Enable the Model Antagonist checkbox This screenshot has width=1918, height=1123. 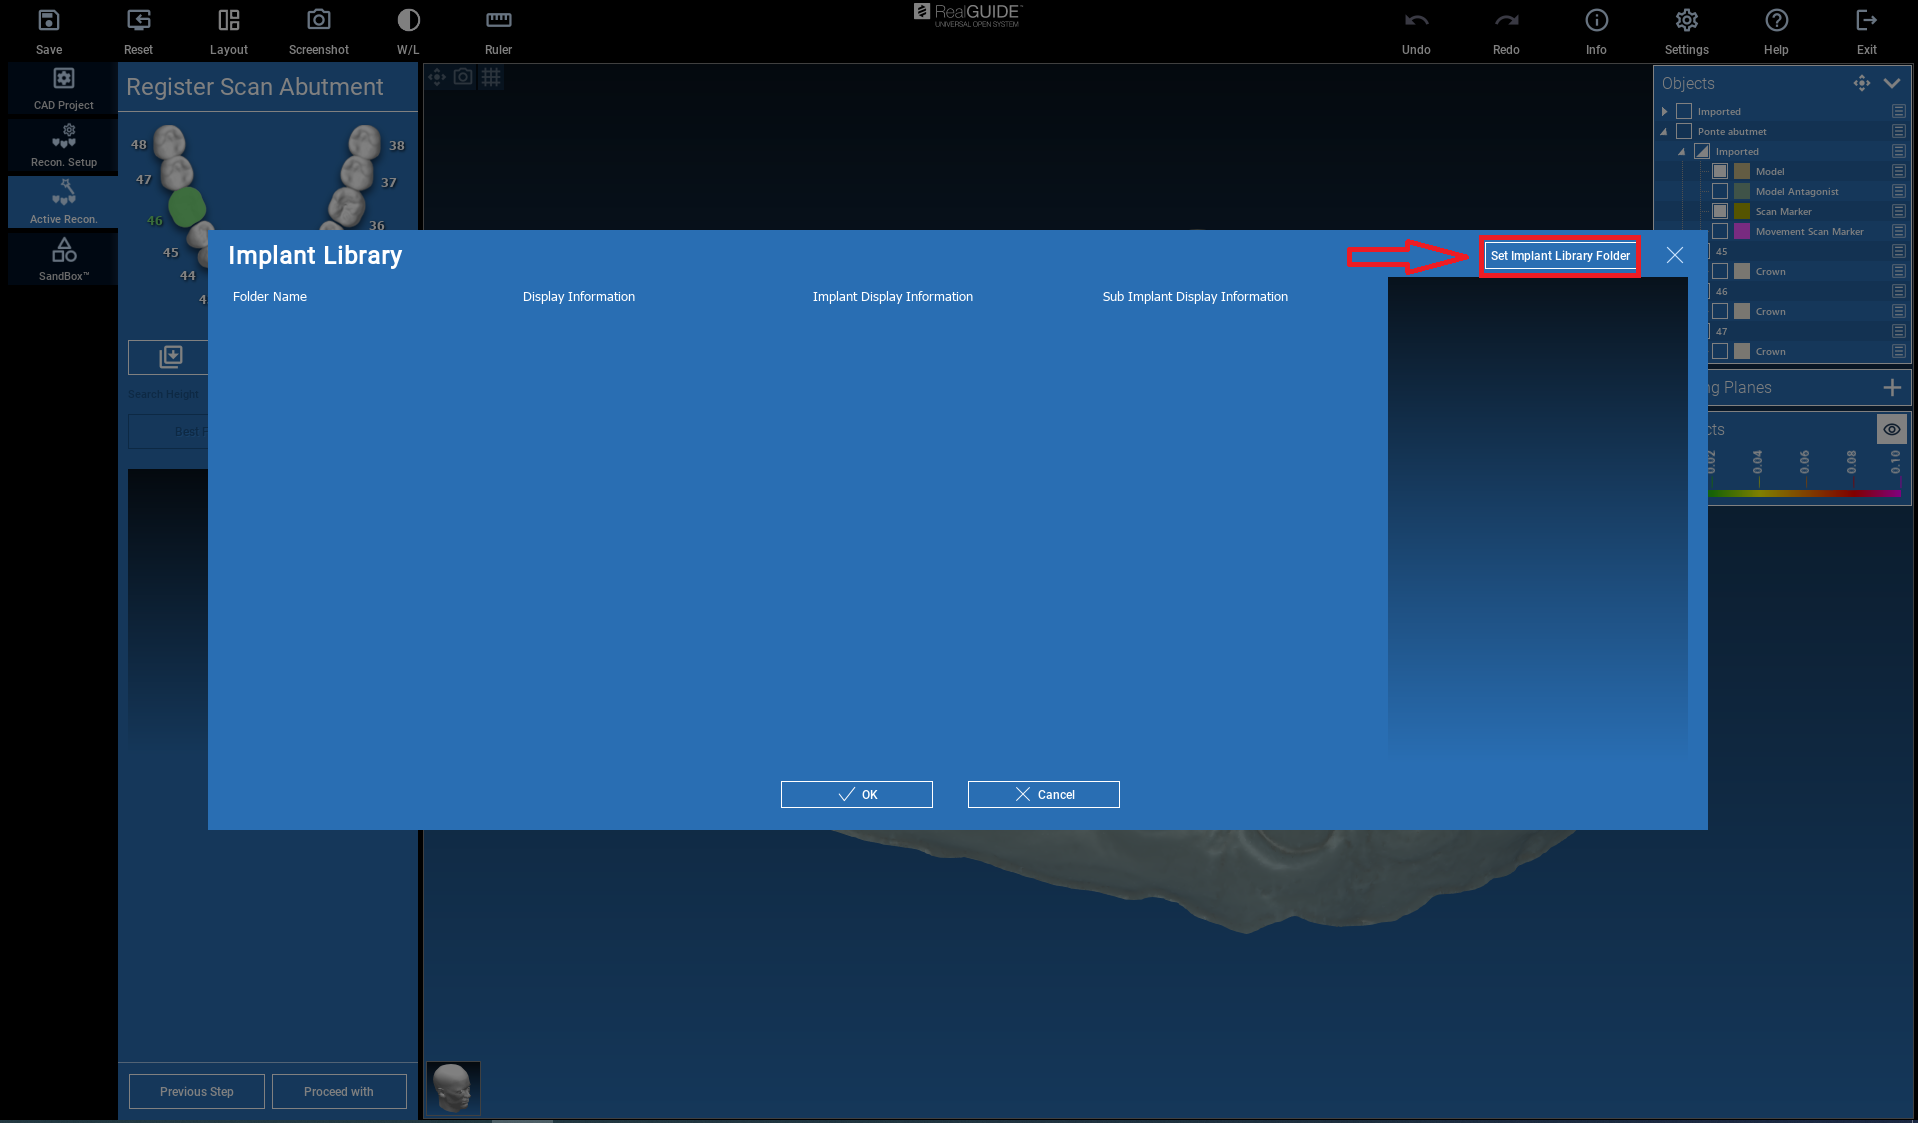click(x=1720, y=191)
